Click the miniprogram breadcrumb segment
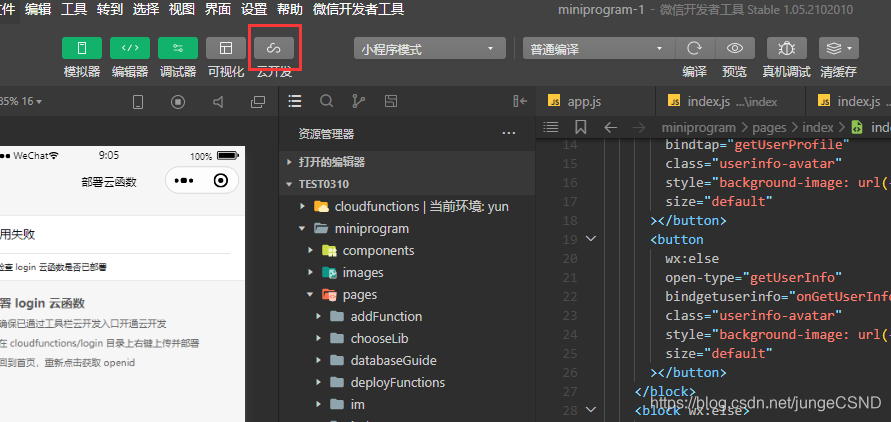Image resolution: width=891 pixels, height=422 pixels. pos(698,127)
